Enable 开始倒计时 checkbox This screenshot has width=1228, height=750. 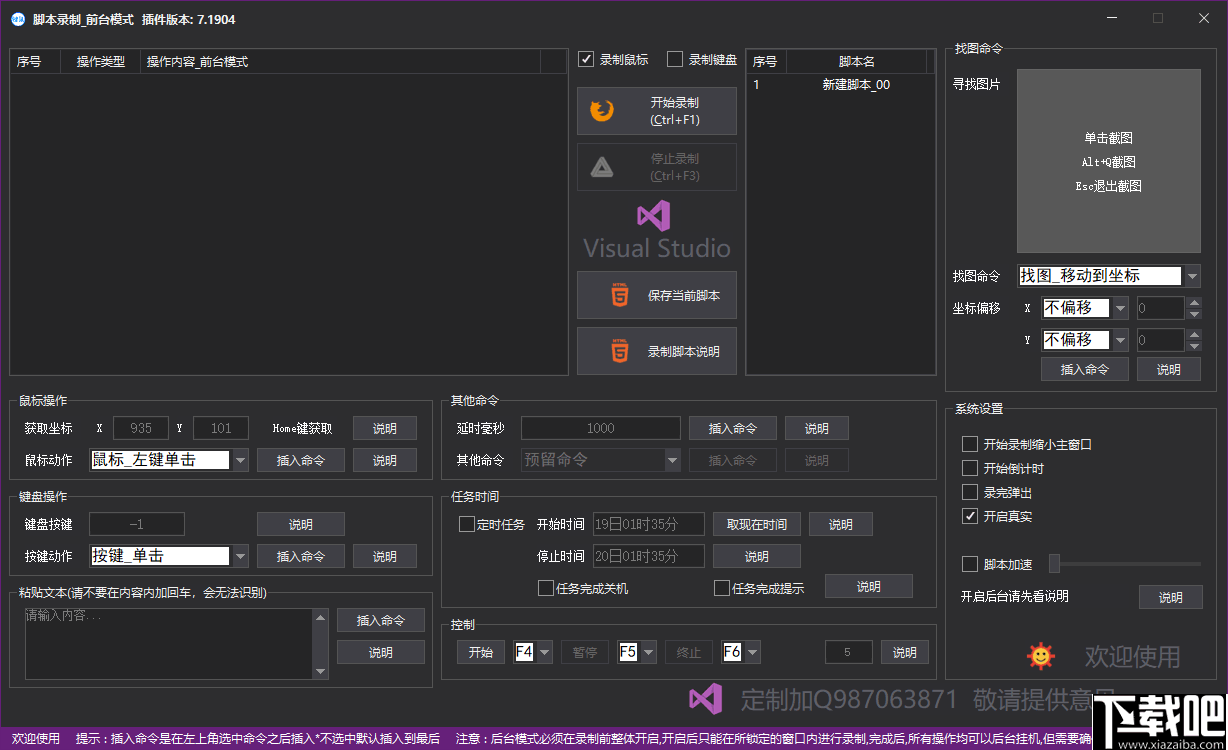pos(969,468)
